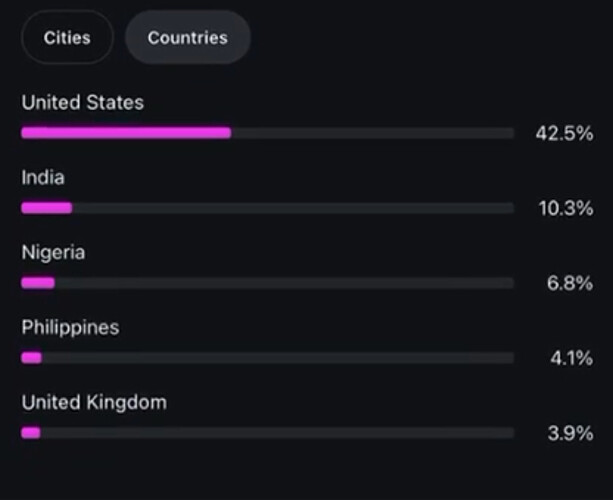Select the Countries tab
The height and width of the screenshot is (500, 613).
[x=187, y=38]
